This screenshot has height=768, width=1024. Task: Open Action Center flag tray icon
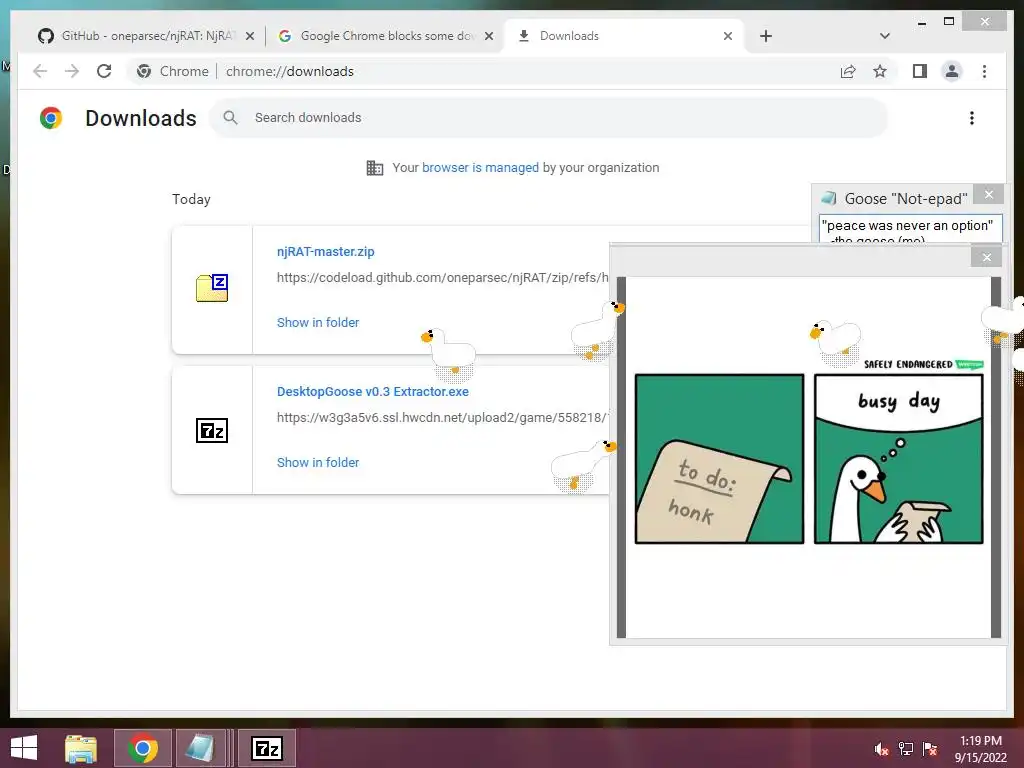coord(930,749)
